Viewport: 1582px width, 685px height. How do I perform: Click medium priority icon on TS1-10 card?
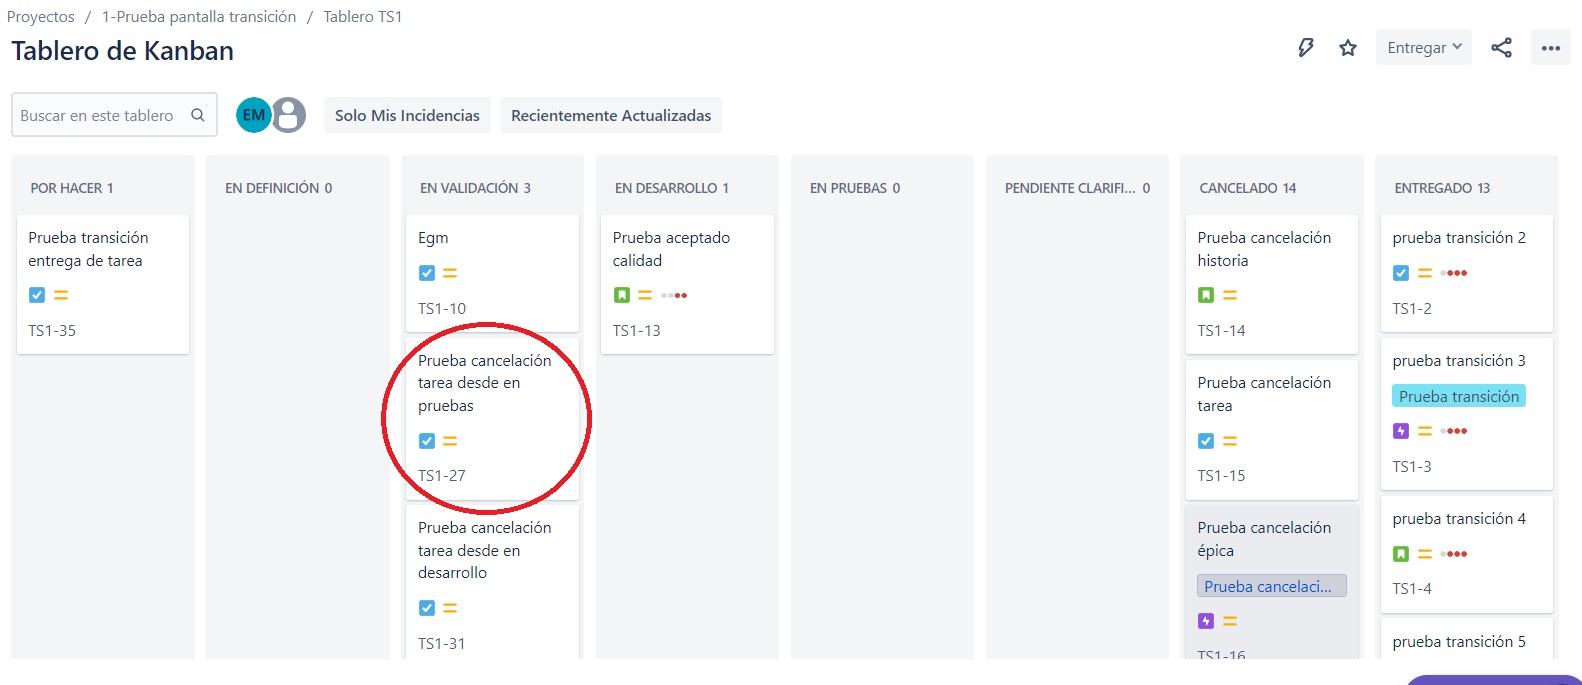450,273
